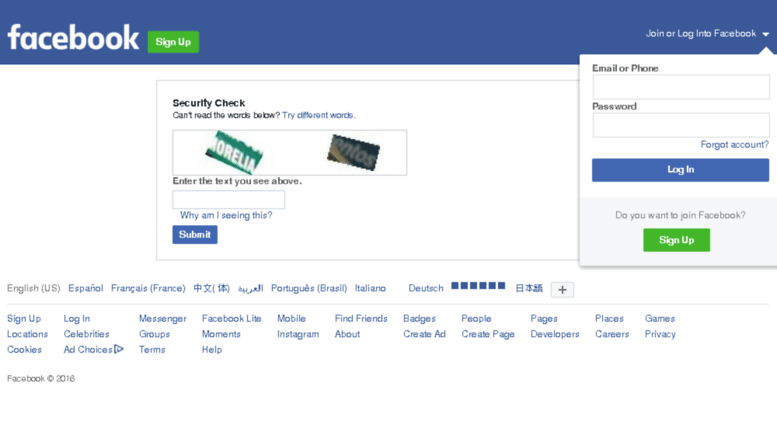Open Messenger footer link
This screenshot has width=777, height=423.
point(163,318)
